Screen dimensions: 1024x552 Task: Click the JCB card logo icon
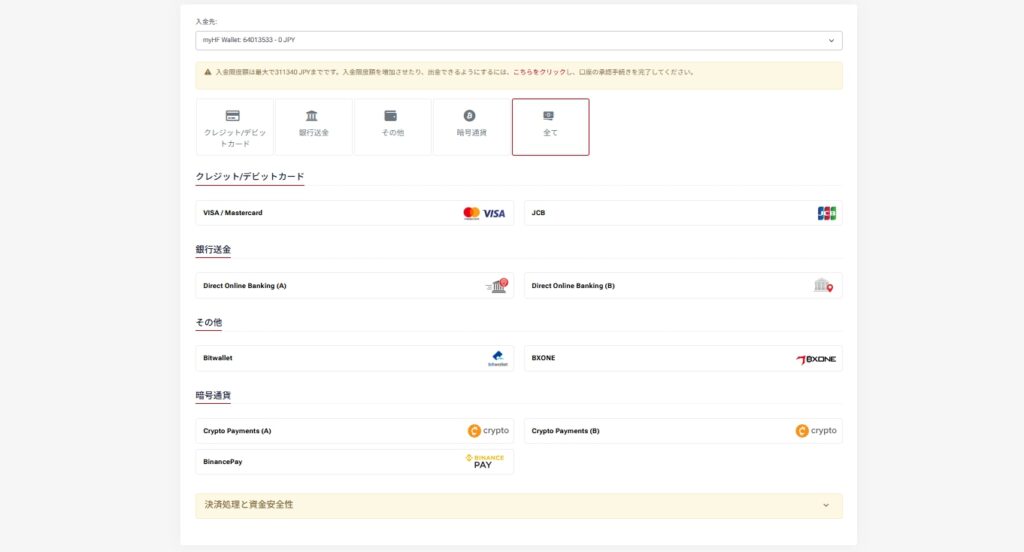[826, 213]
